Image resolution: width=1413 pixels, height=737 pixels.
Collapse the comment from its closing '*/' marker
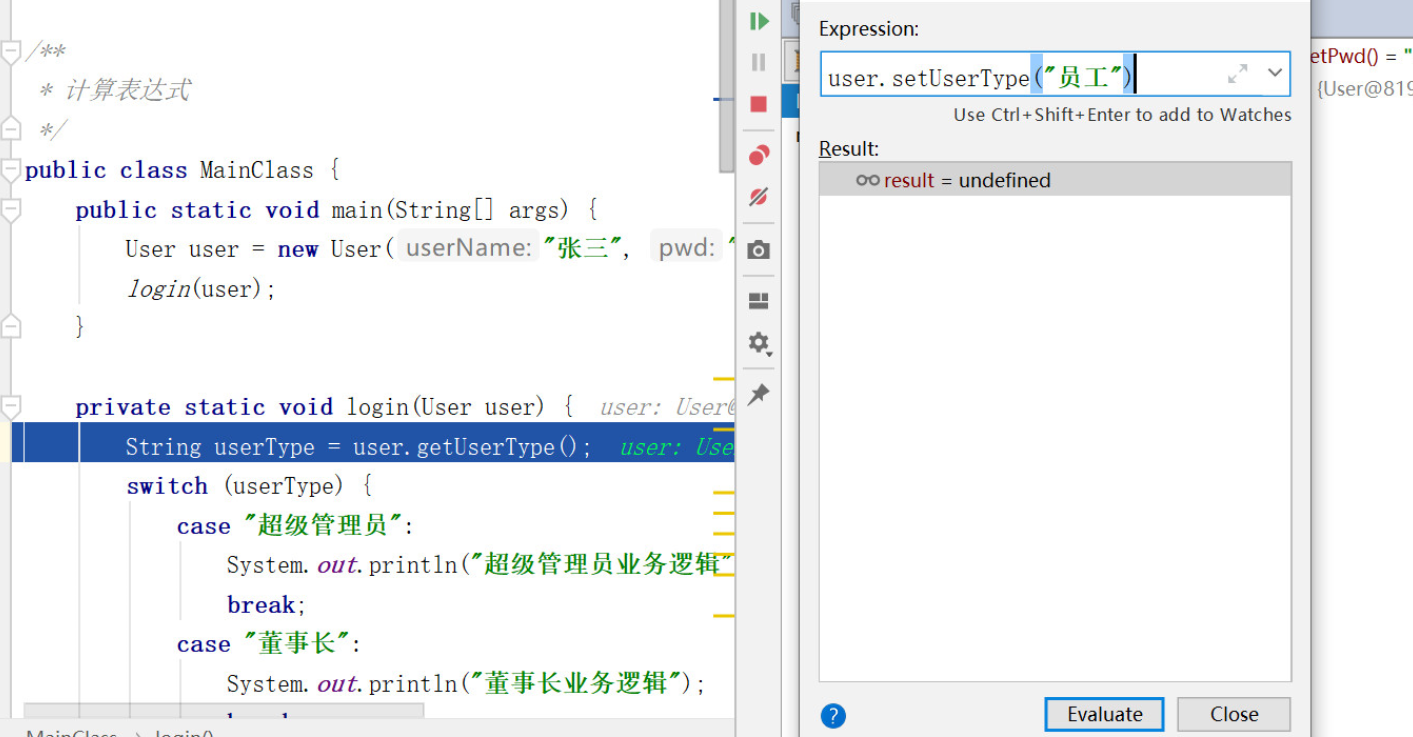(10, 129)
